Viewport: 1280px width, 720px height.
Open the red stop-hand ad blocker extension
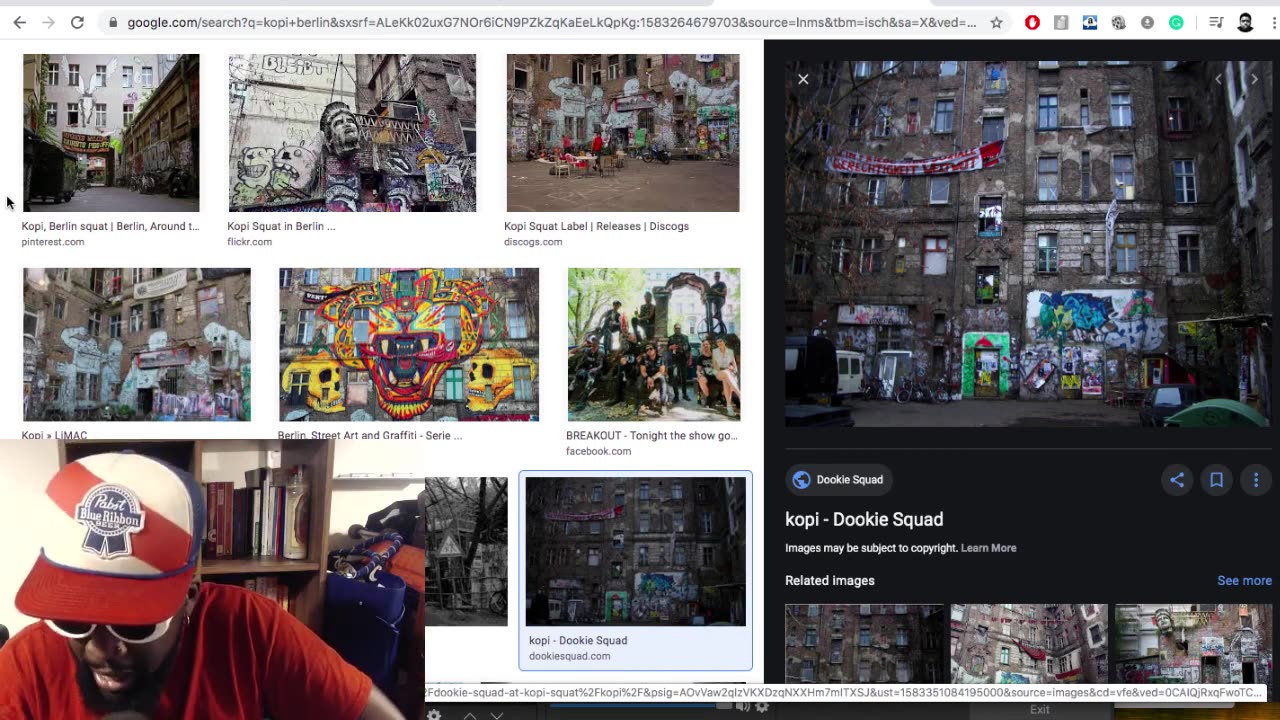click(x=1032, y=22)
